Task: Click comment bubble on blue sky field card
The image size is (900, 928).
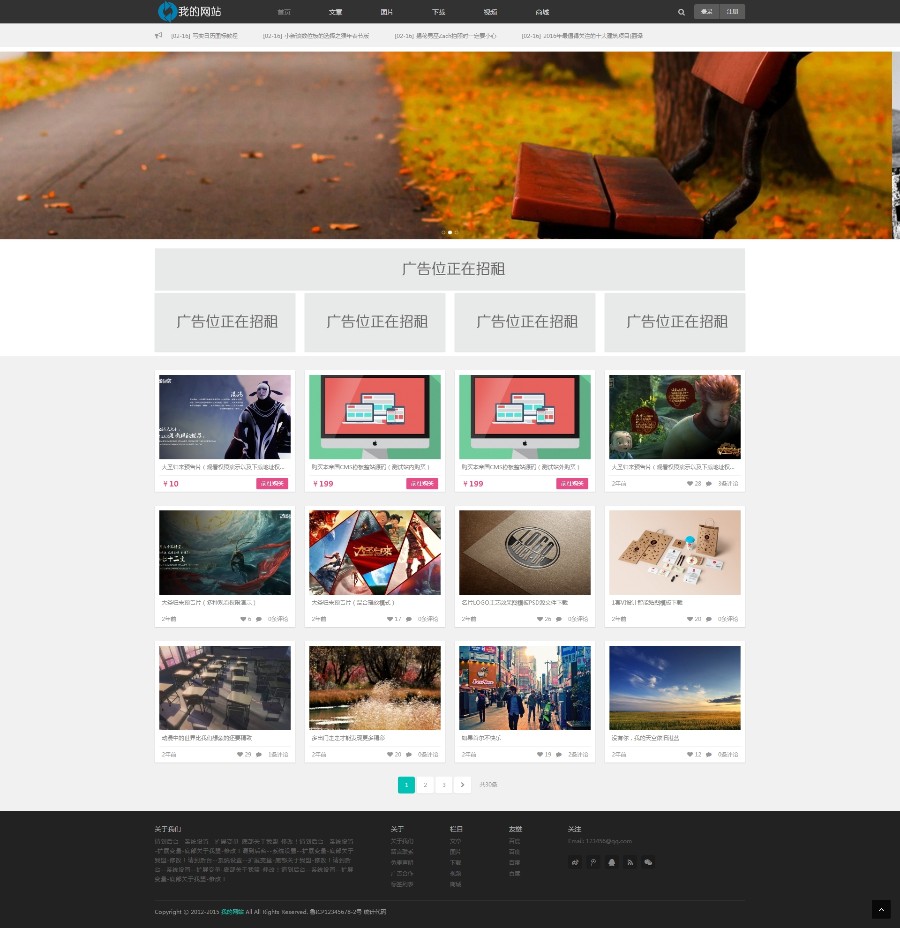Action: tap(709, 755)
